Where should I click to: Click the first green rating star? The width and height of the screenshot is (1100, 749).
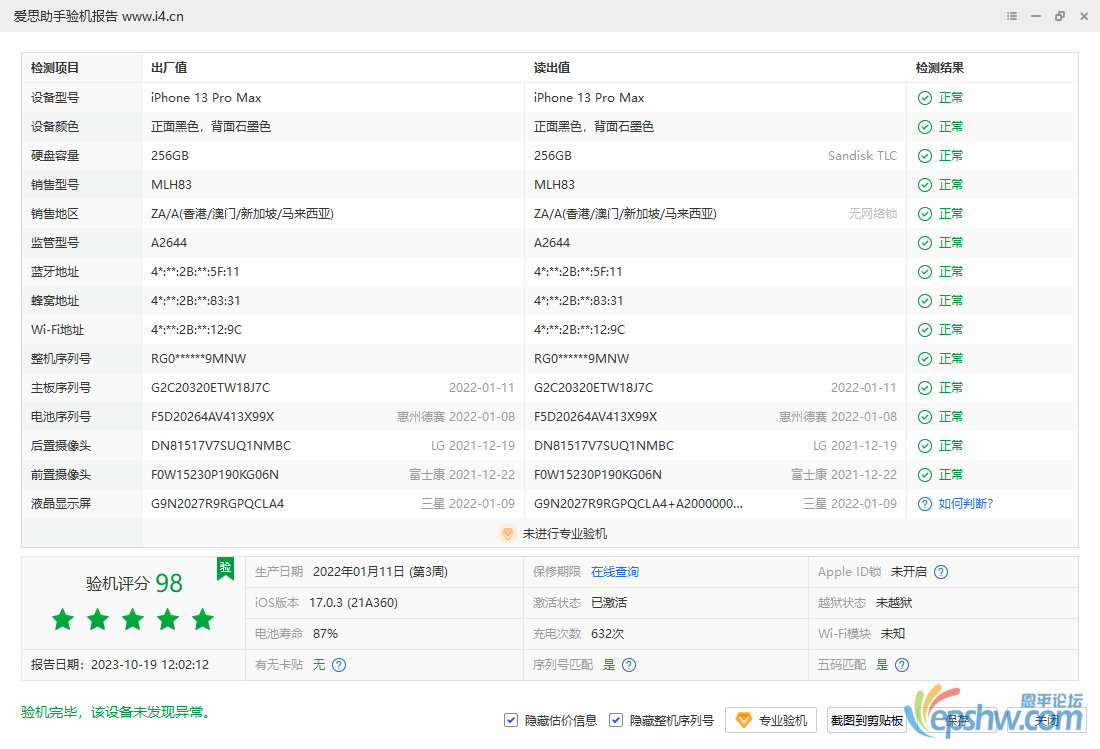[x=62, y=619]
